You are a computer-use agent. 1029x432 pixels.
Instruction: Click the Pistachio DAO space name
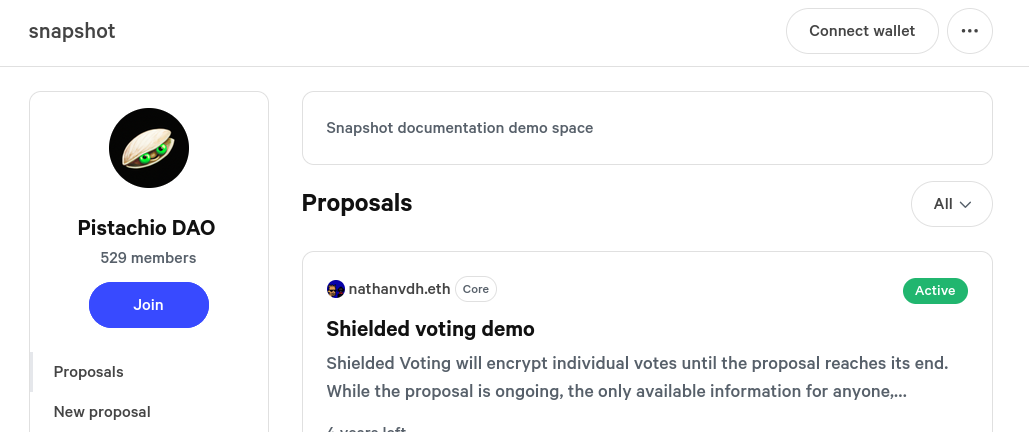coord(146,228)
